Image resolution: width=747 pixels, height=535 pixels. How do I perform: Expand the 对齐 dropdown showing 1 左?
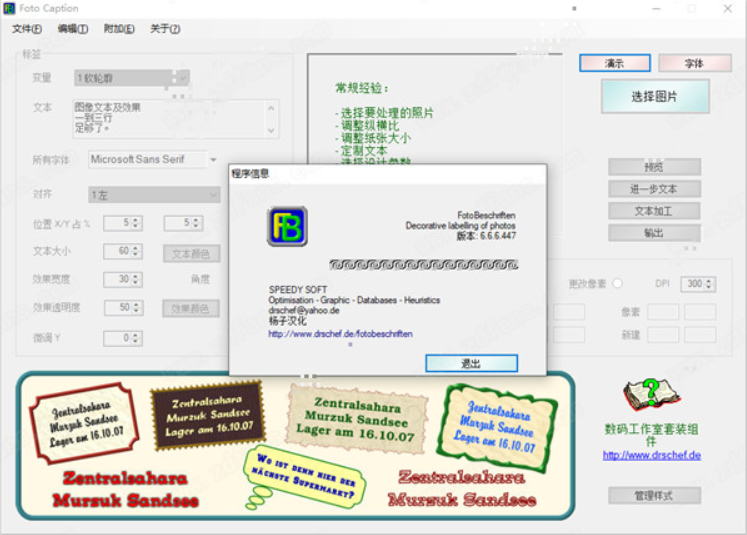154,194
